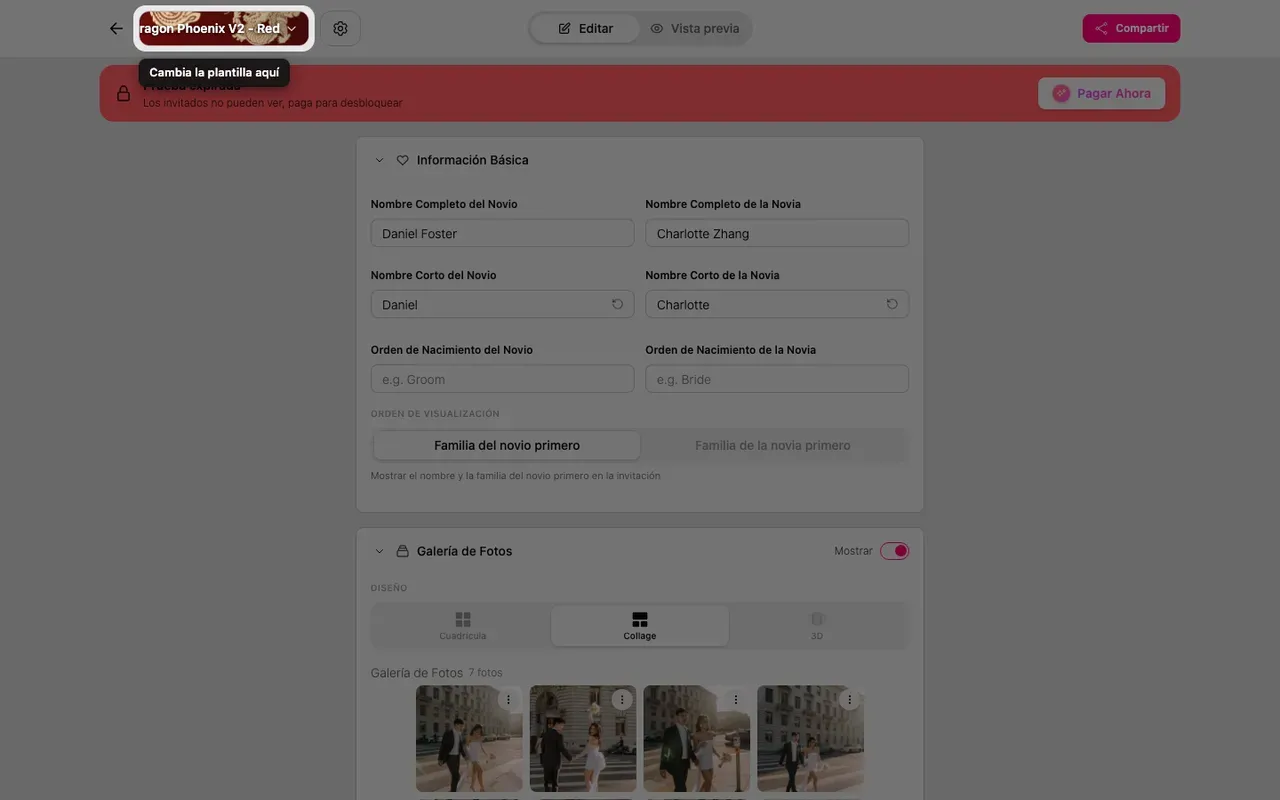Go back with the left arrow icon
Image resolution: width=1280 pixels, height=800 pixels.
click(116, 28)
